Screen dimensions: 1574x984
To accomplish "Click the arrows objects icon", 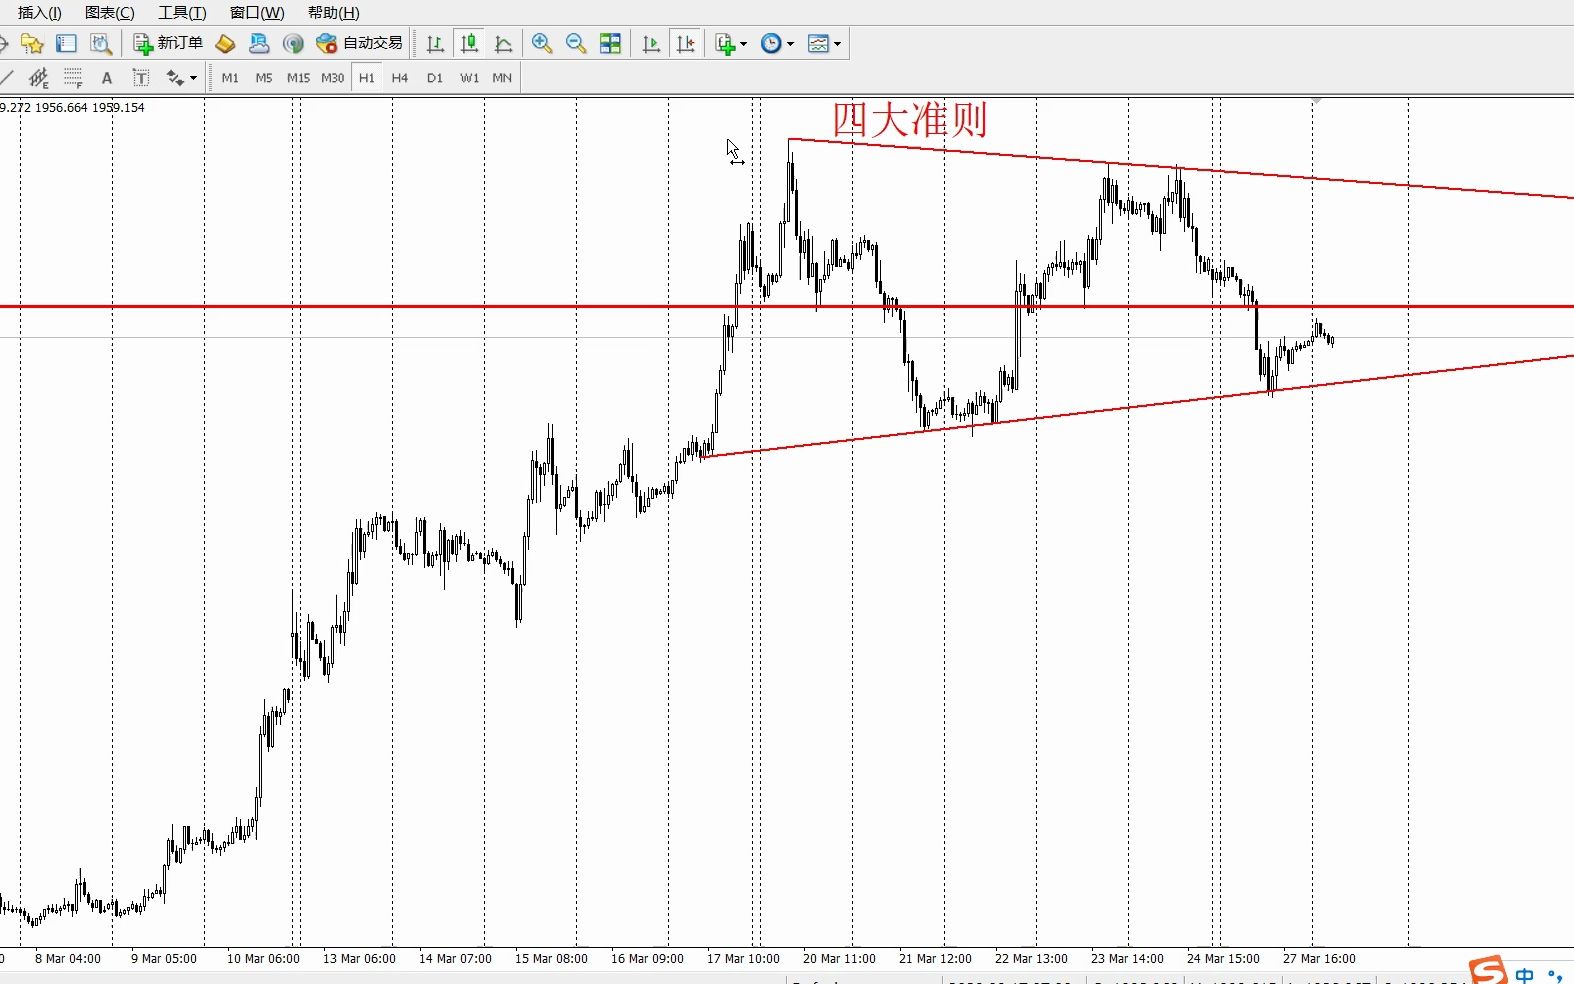I will tap(175, 78).
